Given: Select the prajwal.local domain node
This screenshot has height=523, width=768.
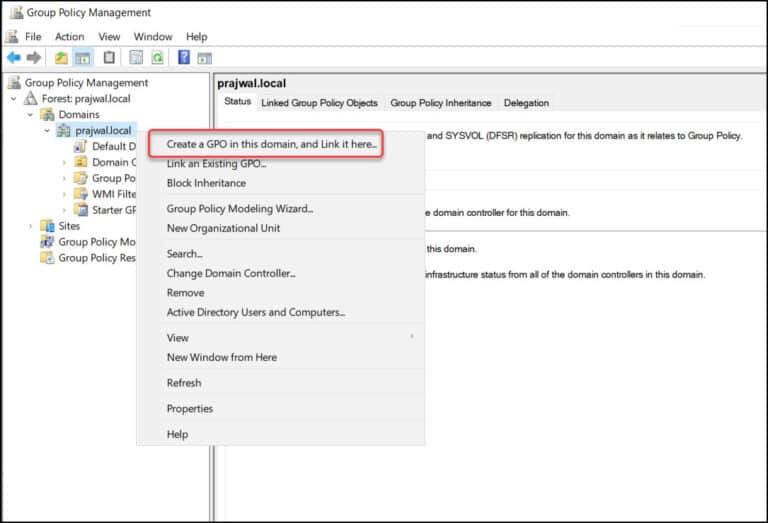Looking at the screenshot, I should [103, 131].
